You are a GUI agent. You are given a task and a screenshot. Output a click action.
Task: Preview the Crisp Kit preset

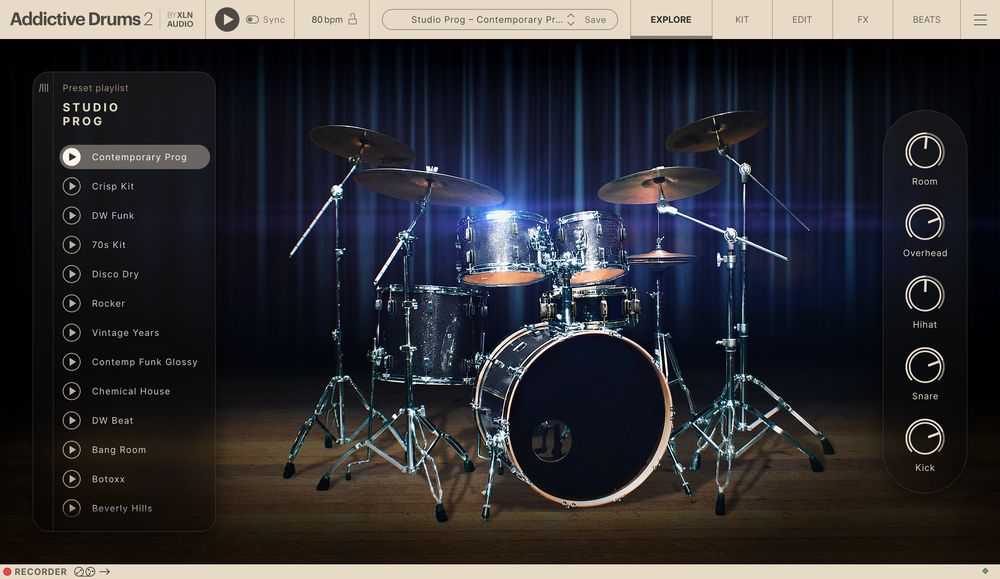pyautogui.click(x=72, y=186)
